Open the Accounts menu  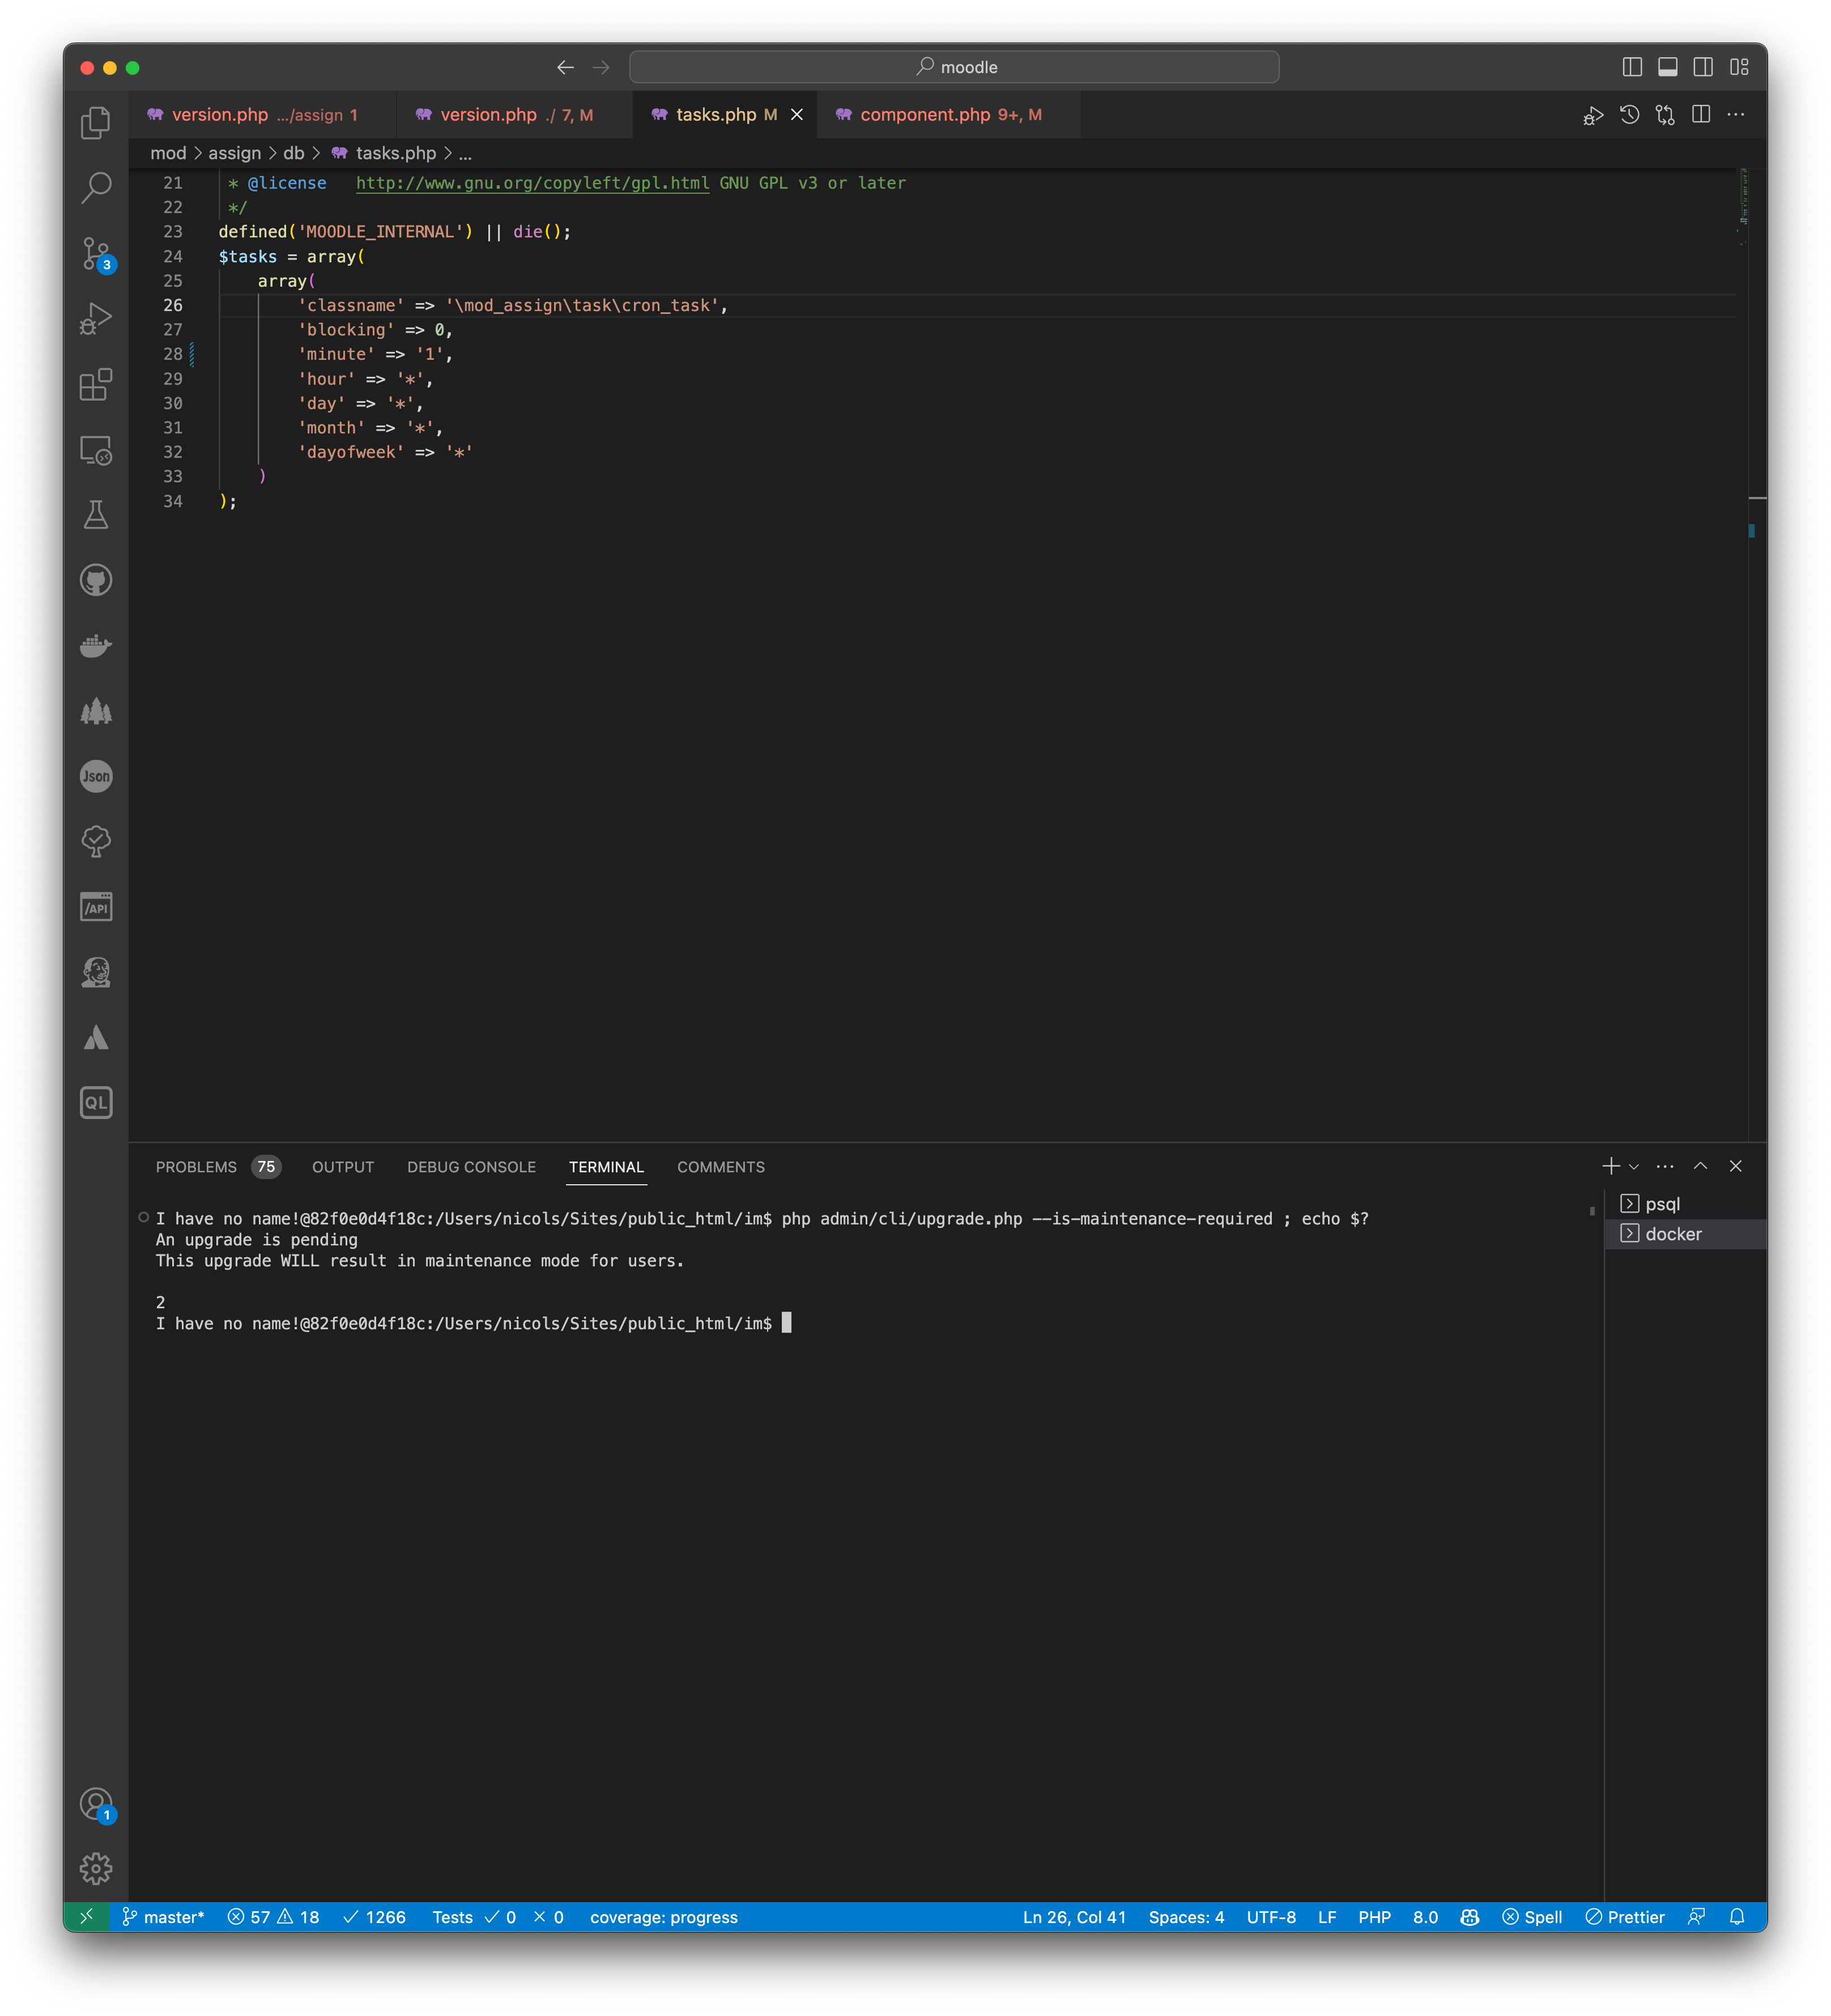(97, 1805)
